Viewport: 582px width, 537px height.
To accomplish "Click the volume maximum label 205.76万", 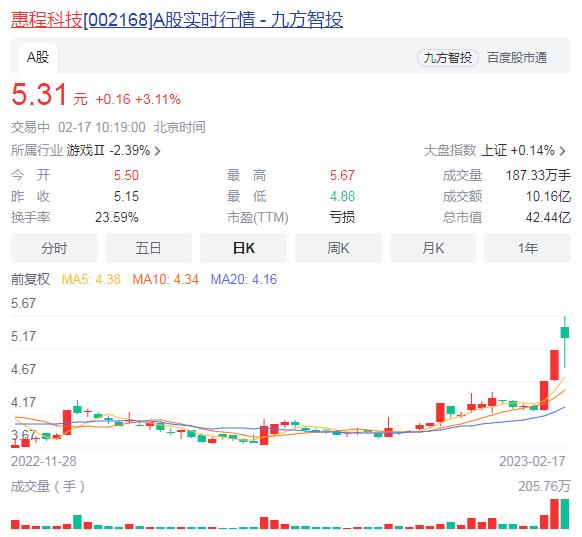I will coord(544,486).
